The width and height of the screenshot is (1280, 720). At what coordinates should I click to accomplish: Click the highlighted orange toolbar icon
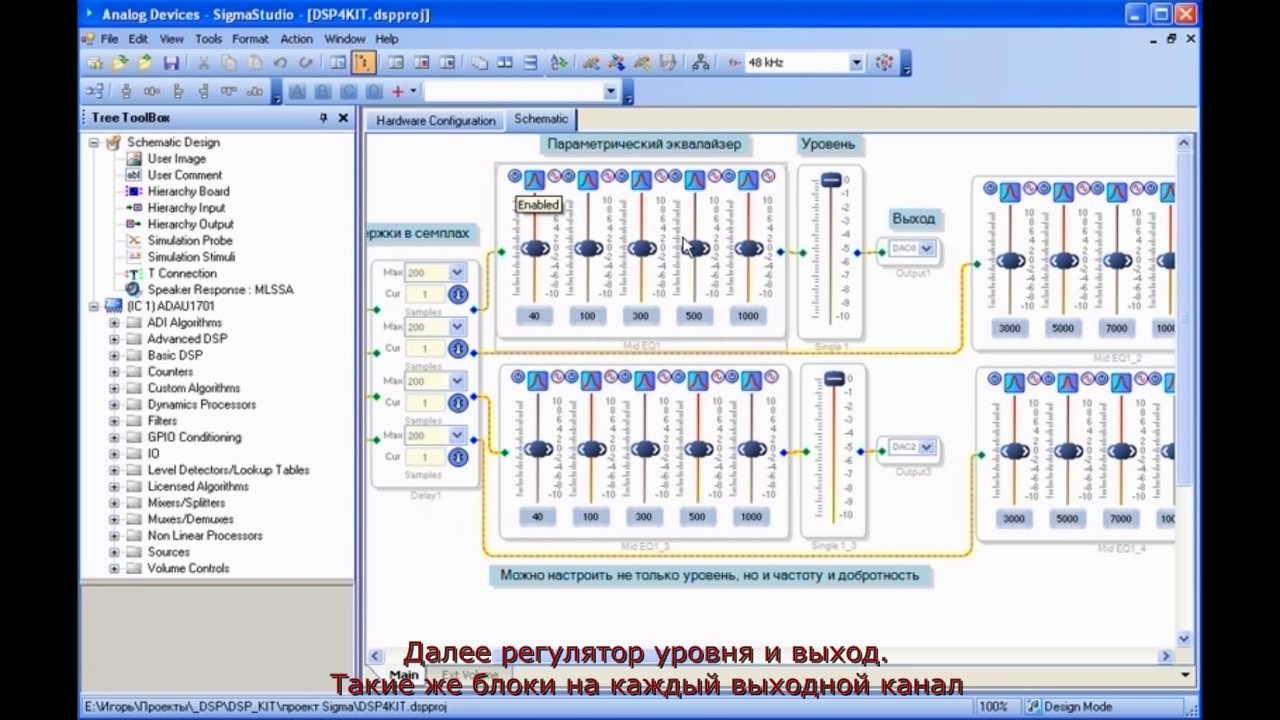tap(364, 62)
